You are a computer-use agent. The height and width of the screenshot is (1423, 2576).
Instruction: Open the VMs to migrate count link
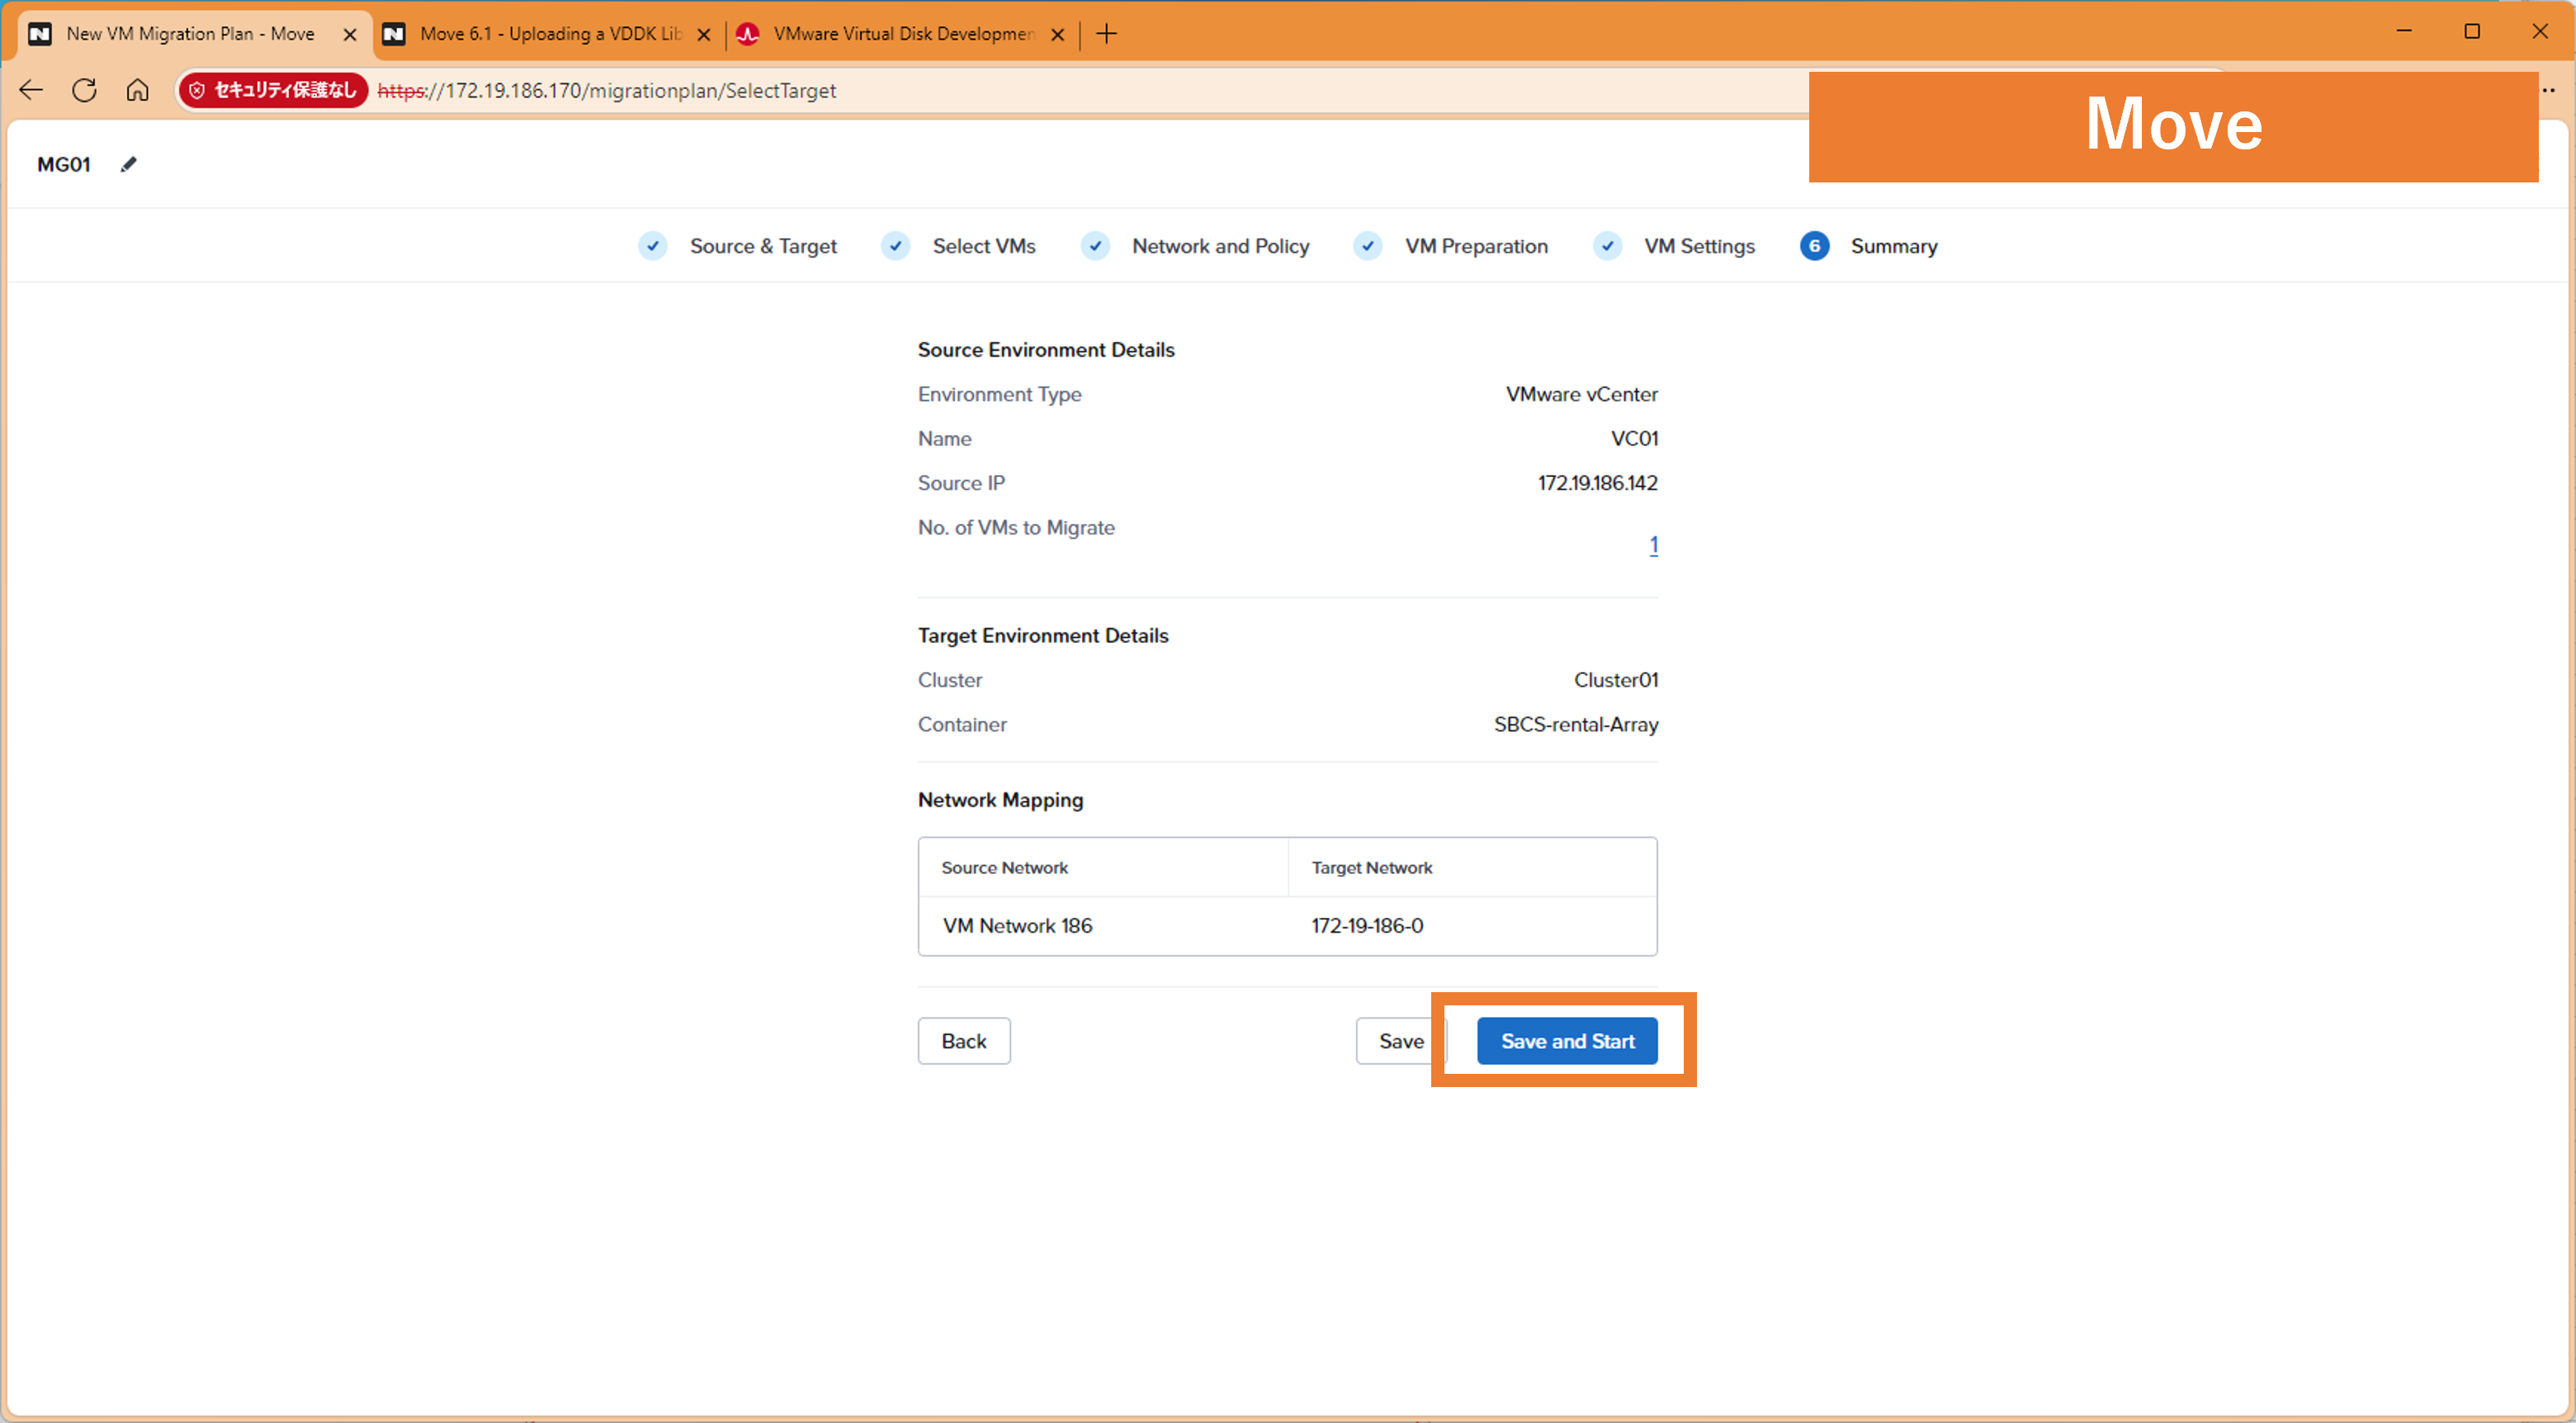point(1653,546)
